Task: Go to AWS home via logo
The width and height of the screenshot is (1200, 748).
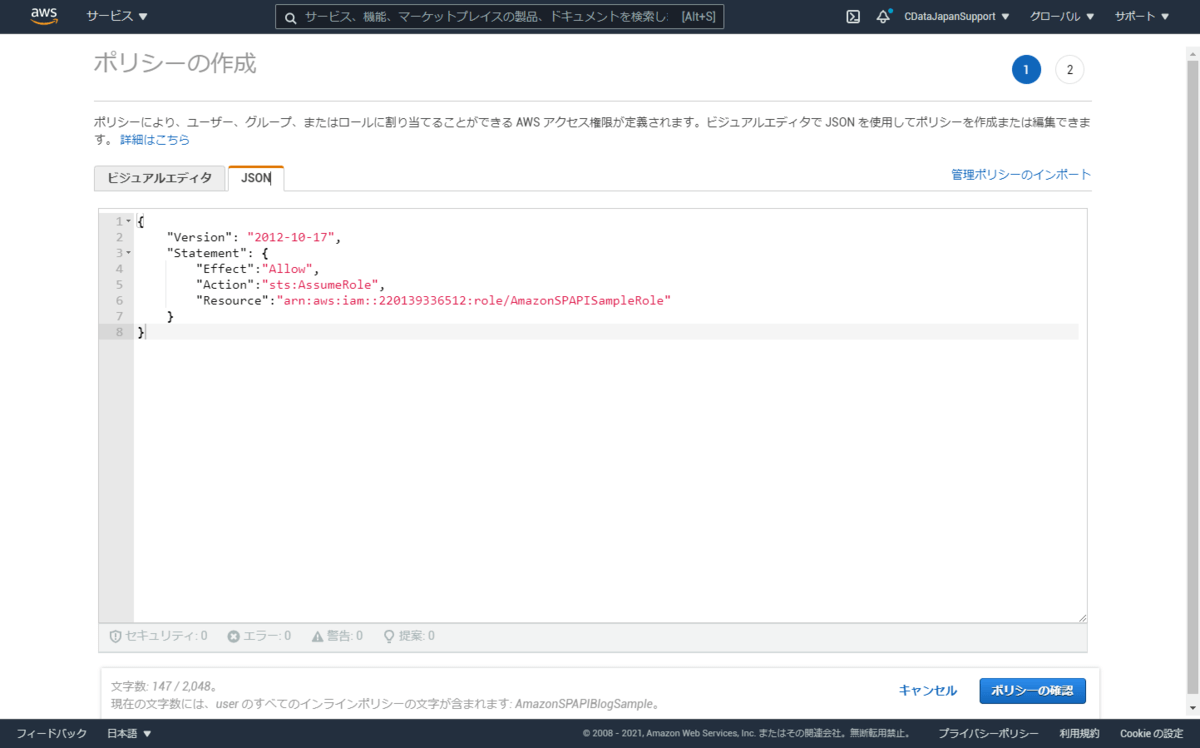Action: [44, 16]
